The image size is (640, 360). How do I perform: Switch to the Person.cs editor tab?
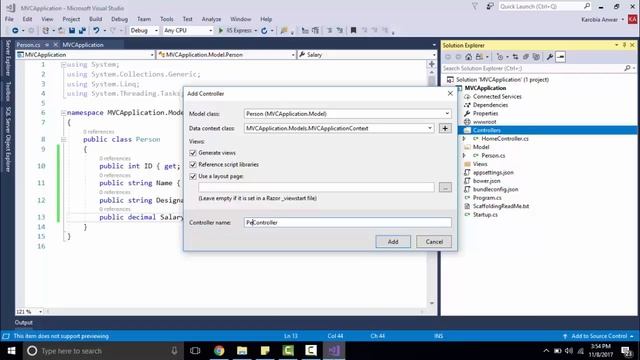[x=28, y=45]
